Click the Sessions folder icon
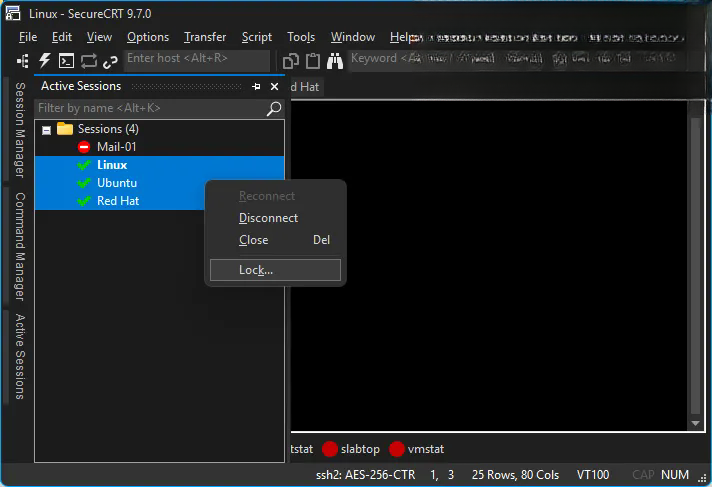This screenshot has height=487, width=712. tap(65, 129)
